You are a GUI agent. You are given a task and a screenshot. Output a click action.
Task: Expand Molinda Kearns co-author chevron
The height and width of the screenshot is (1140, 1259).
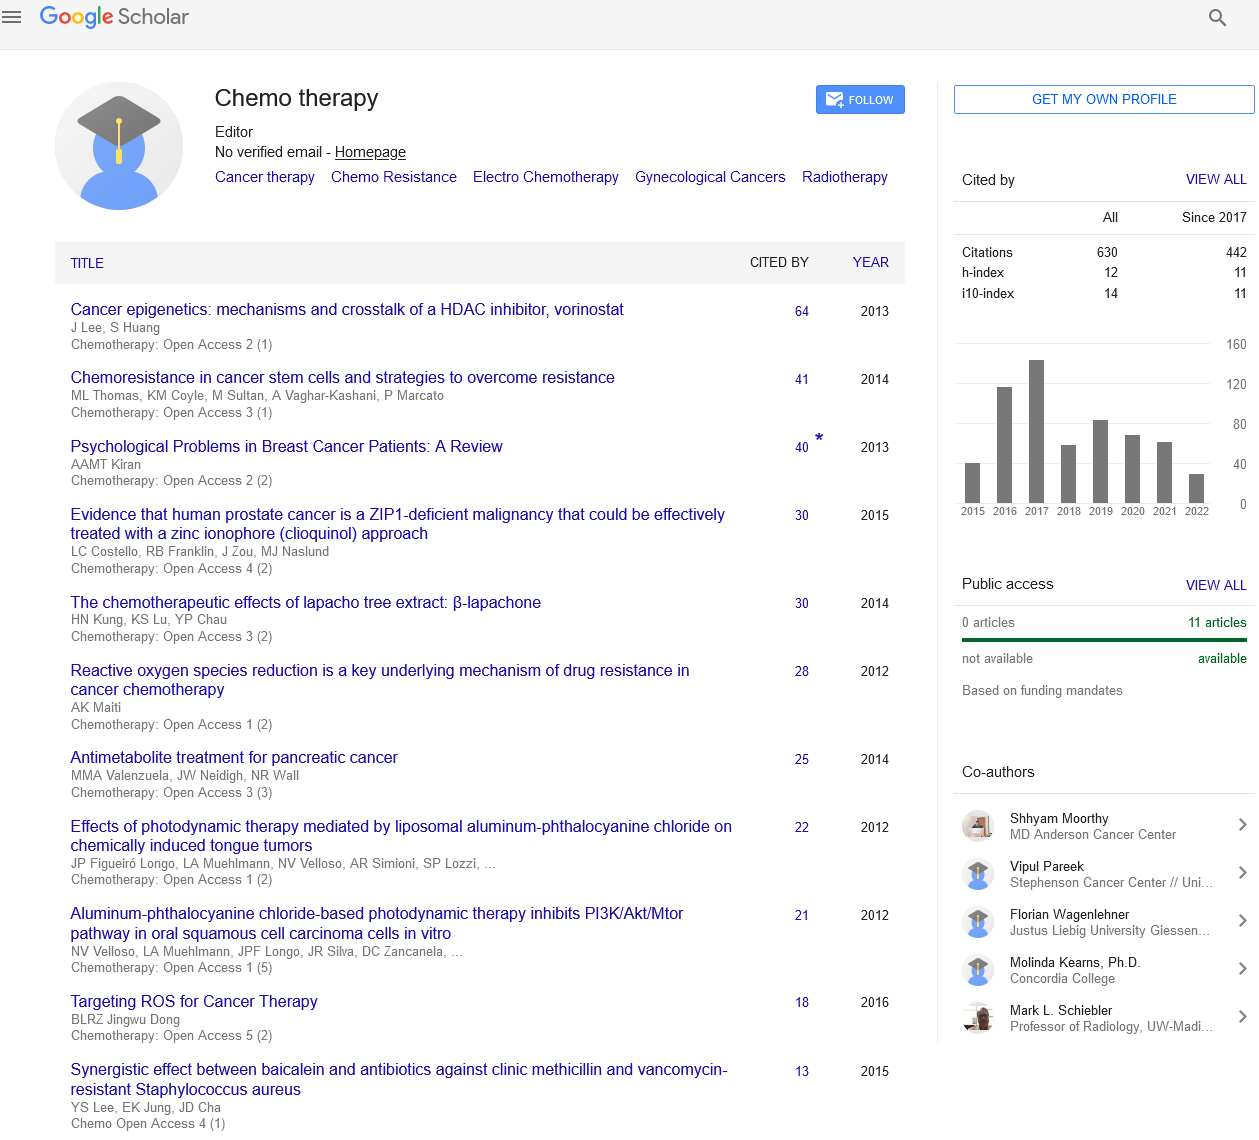(1242, 969)
